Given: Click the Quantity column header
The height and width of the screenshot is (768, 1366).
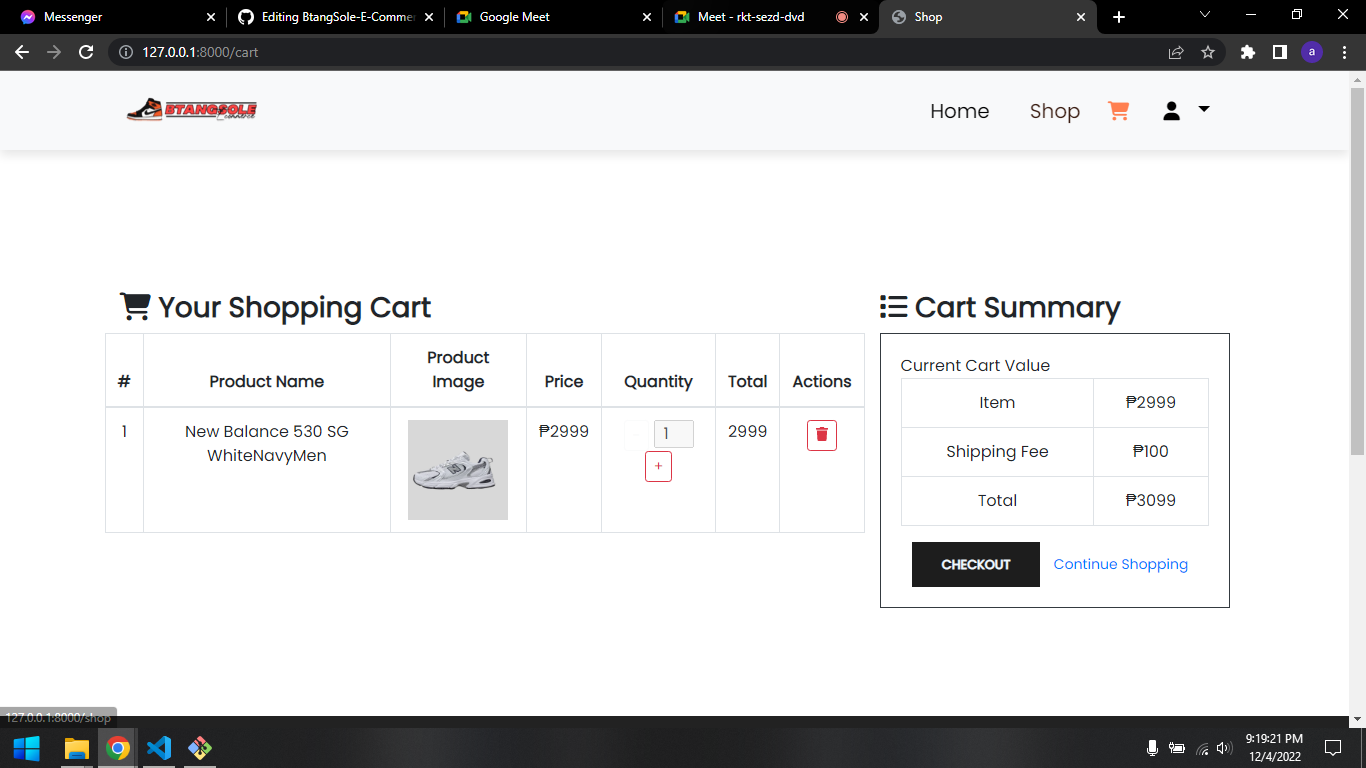Looking at the screenshot, I should coord(658,381).
